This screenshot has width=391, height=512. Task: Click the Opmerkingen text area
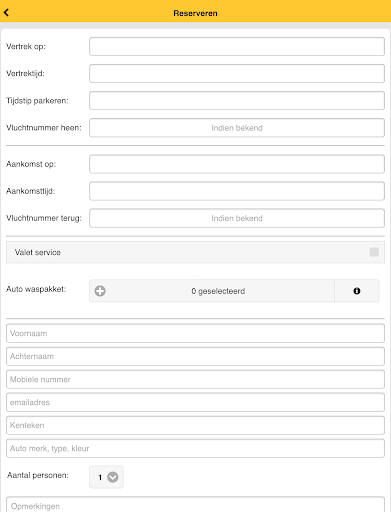(x=195, y=505)
